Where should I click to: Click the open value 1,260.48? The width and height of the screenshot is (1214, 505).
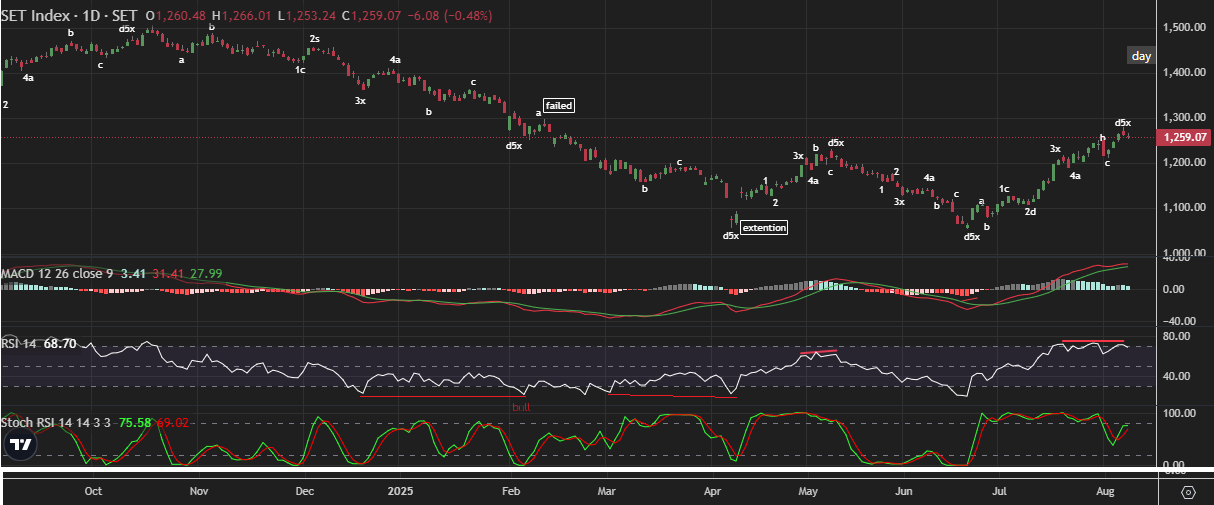tap(181, 16)
